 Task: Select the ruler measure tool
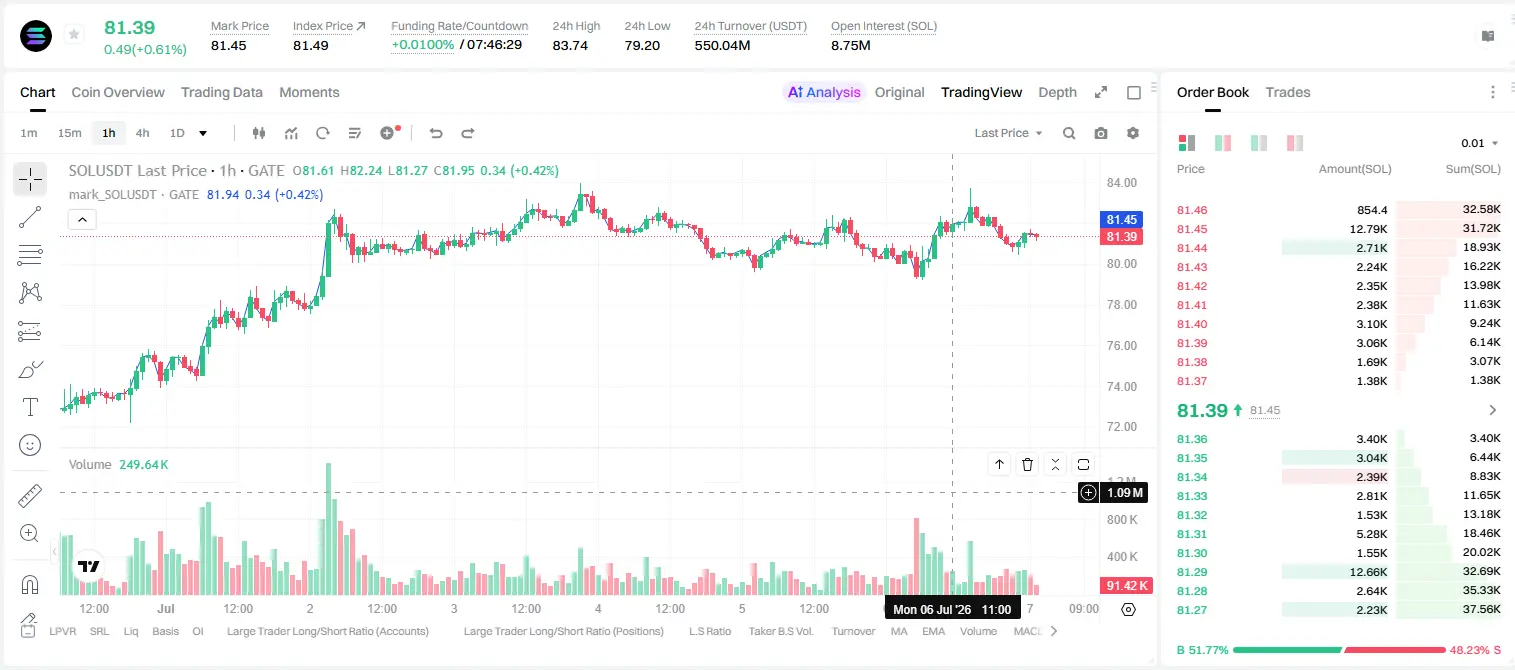[x=30, y=496]
